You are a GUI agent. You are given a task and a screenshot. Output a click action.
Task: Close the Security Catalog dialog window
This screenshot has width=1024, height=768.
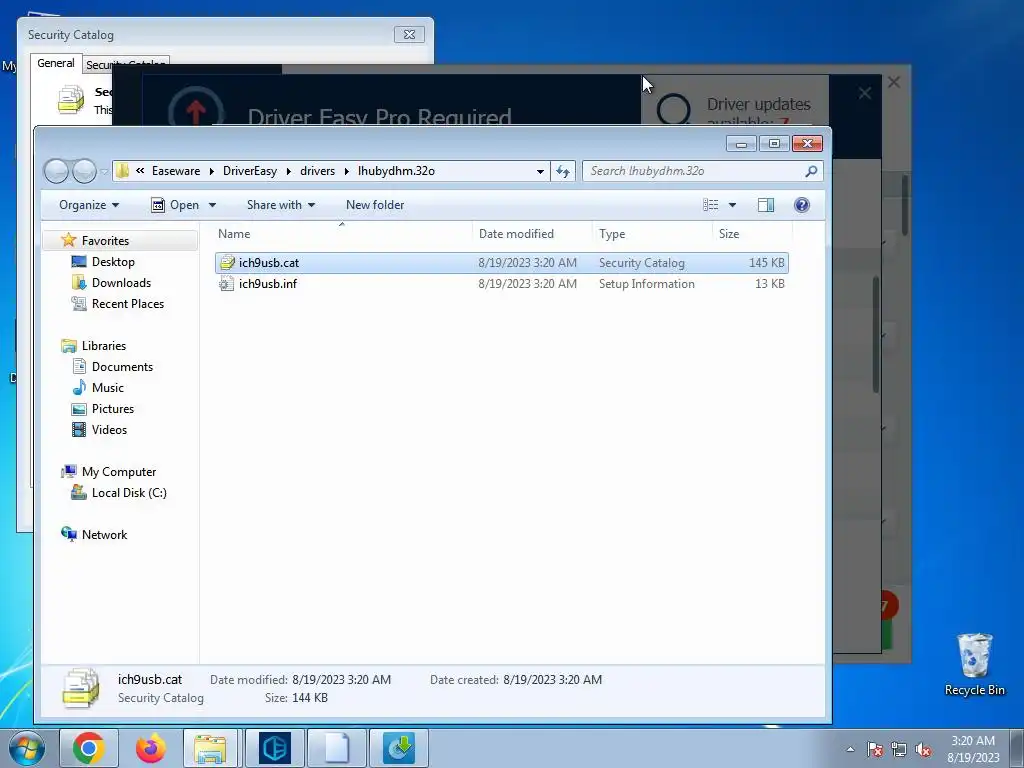(x=409, y=35)
